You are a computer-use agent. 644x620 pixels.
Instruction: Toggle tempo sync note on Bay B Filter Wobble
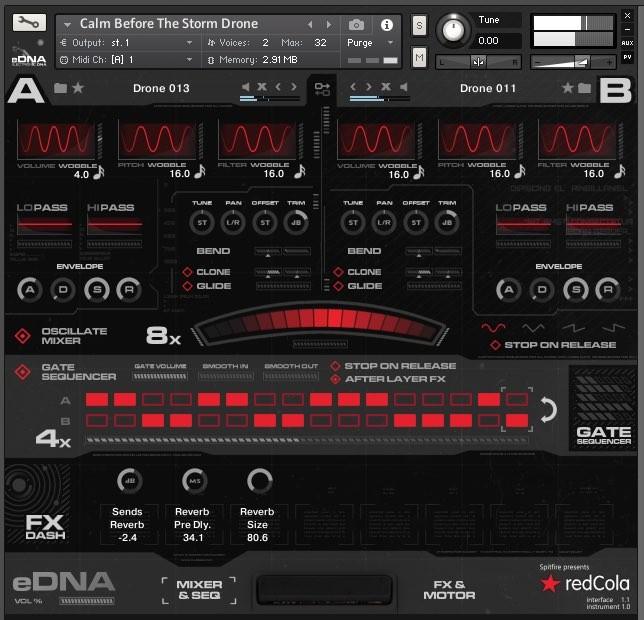point(620,172)
